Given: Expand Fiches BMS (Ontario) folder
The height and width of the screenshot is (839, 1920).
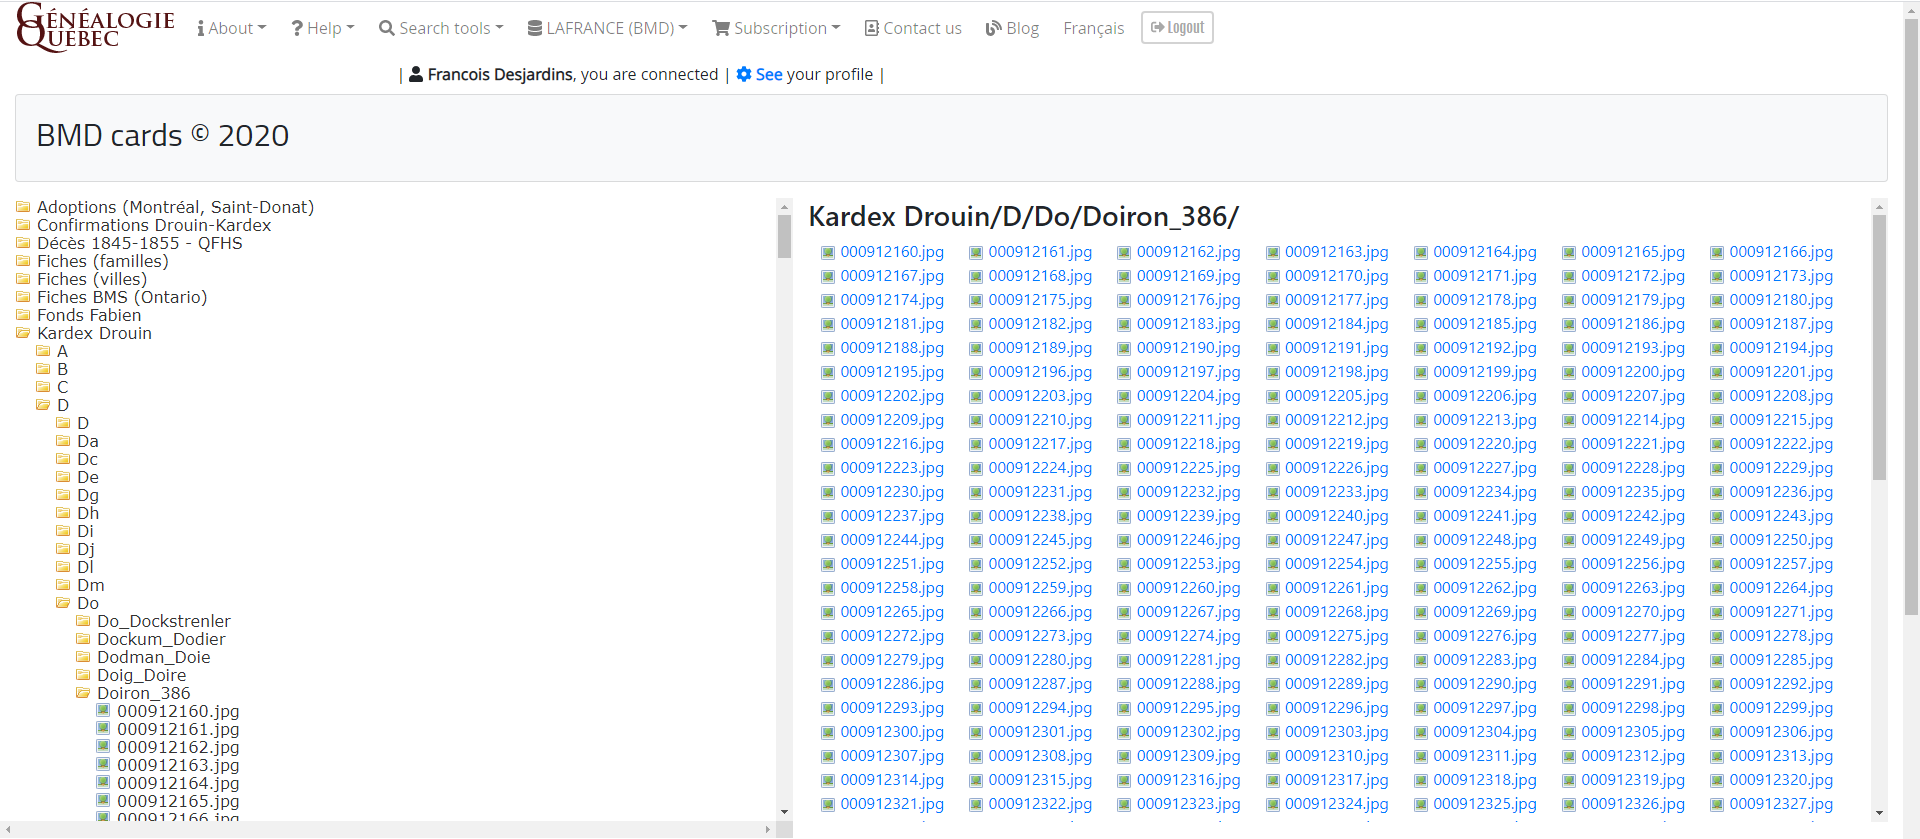Looking at the screenshot, I should coord(122,297).
